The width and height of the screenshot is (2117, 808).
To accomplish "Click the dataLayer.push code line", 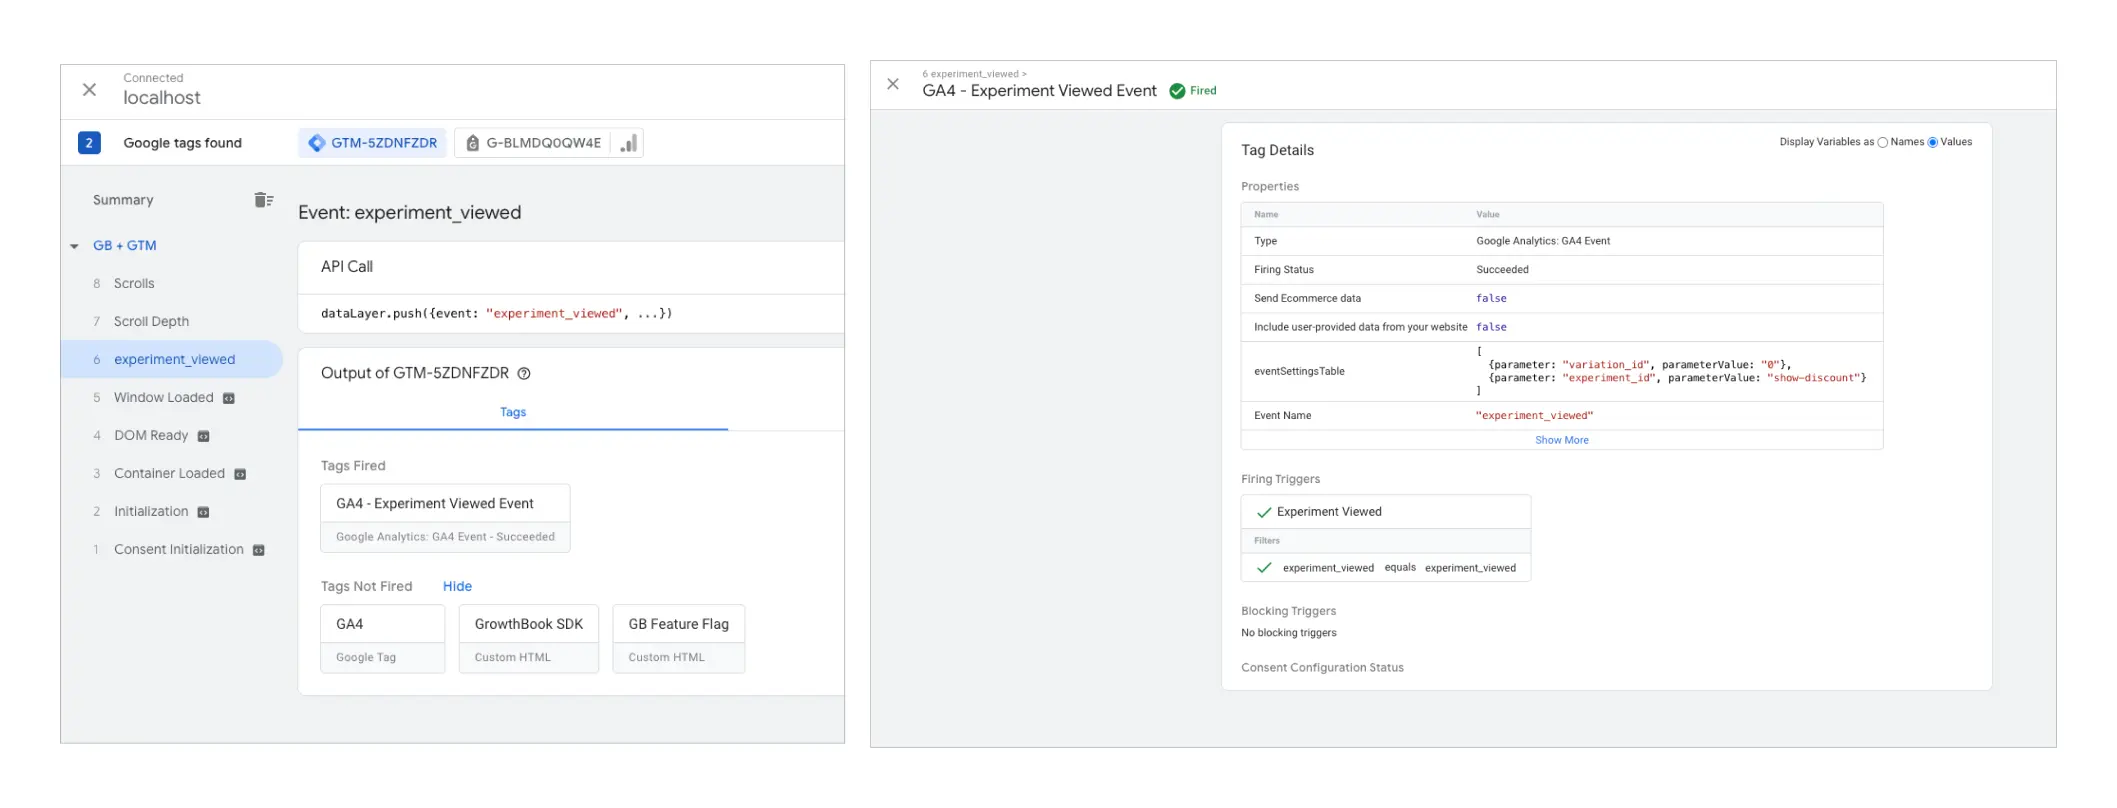I will [496, 314].
